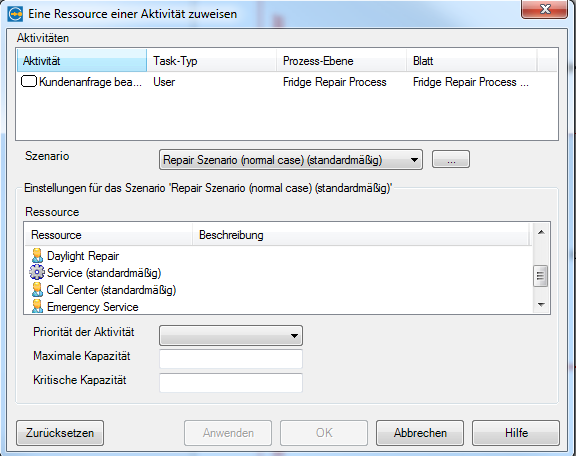Image resolution: width=576 pixels, height=456 pixels.
Task: Open the Priorität der Aktivität dropdown
Action: [x=231, y=335]
